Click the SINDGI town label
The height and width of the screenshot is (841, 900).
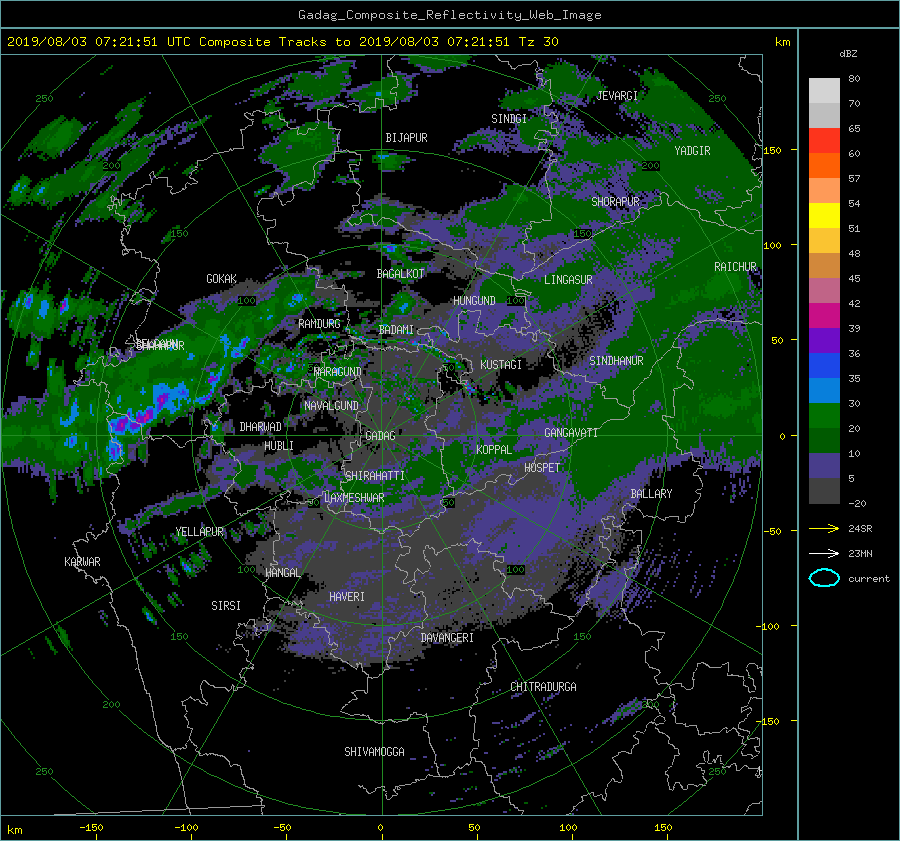pyautogui.click(x=509, y=119)
